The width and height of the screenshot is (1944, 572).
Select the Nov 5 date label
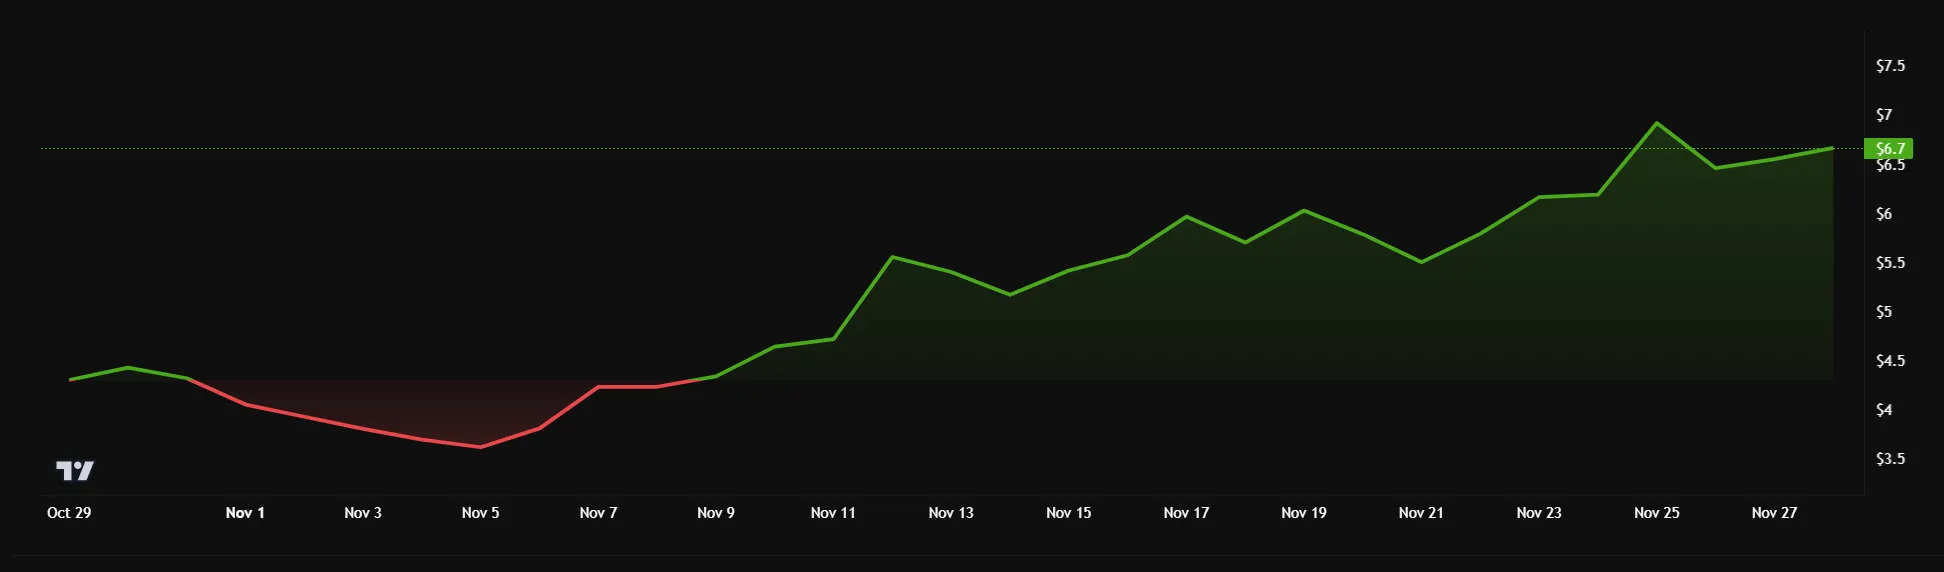coord(481,513)
